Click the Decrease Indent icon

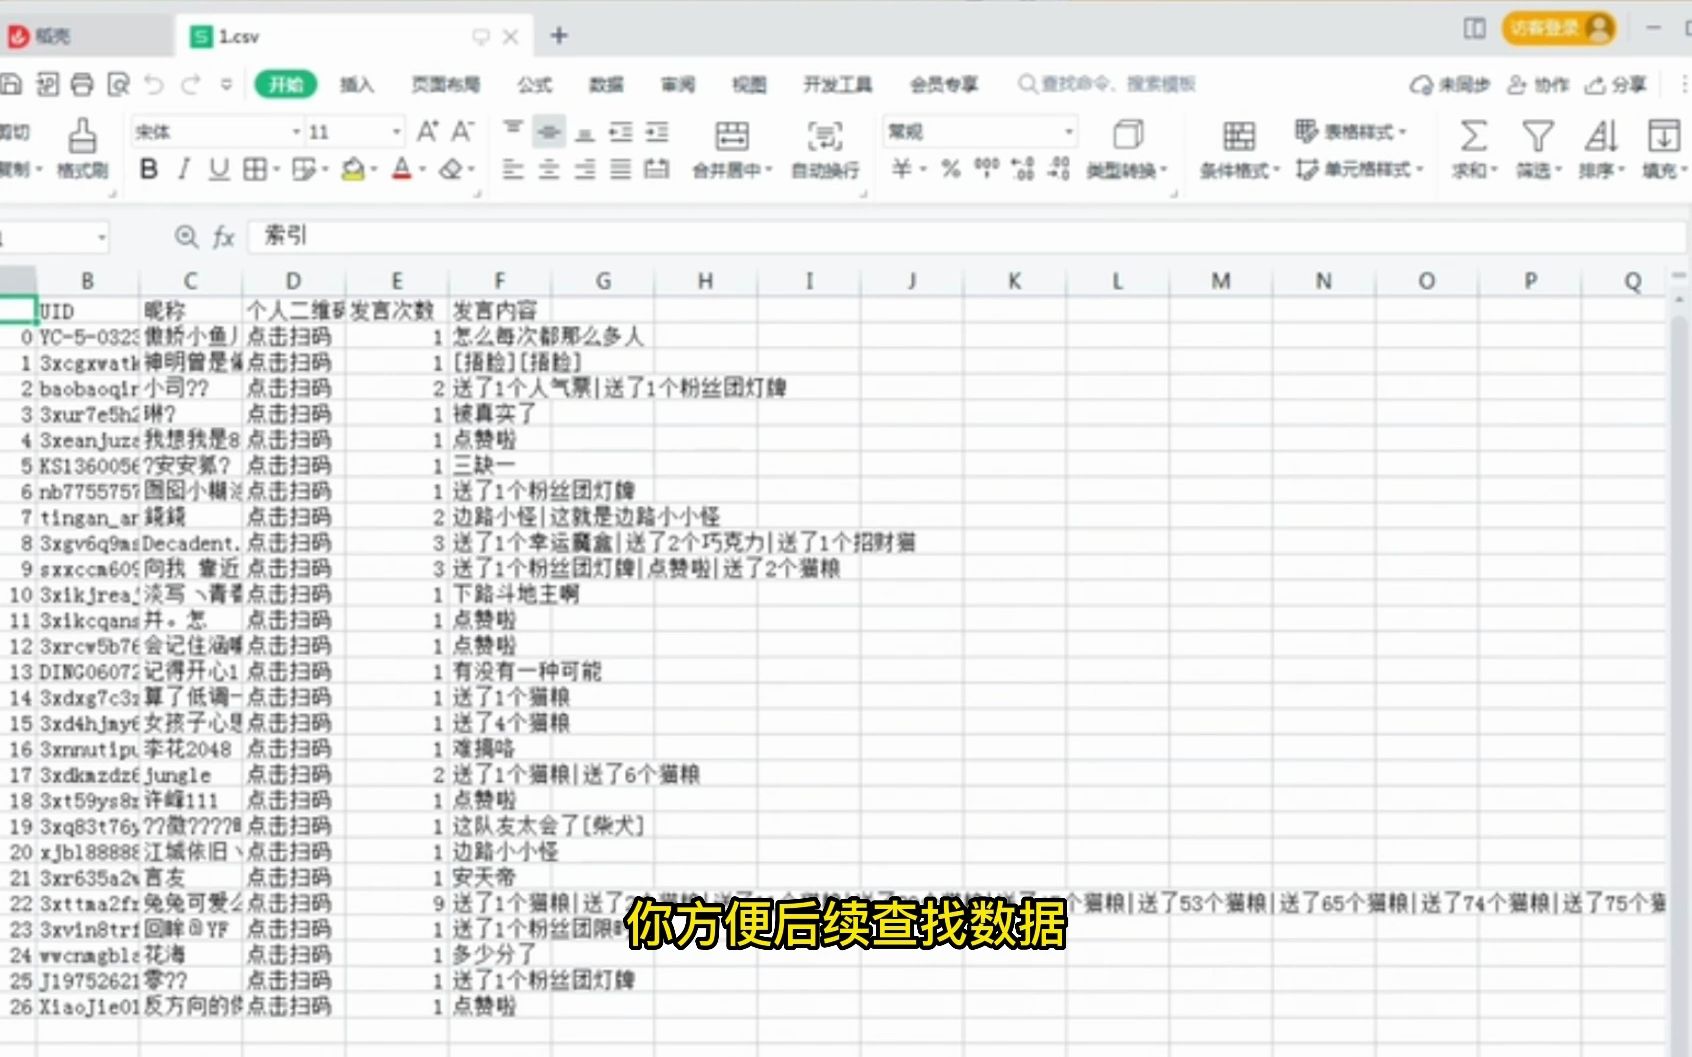point(621,131)
